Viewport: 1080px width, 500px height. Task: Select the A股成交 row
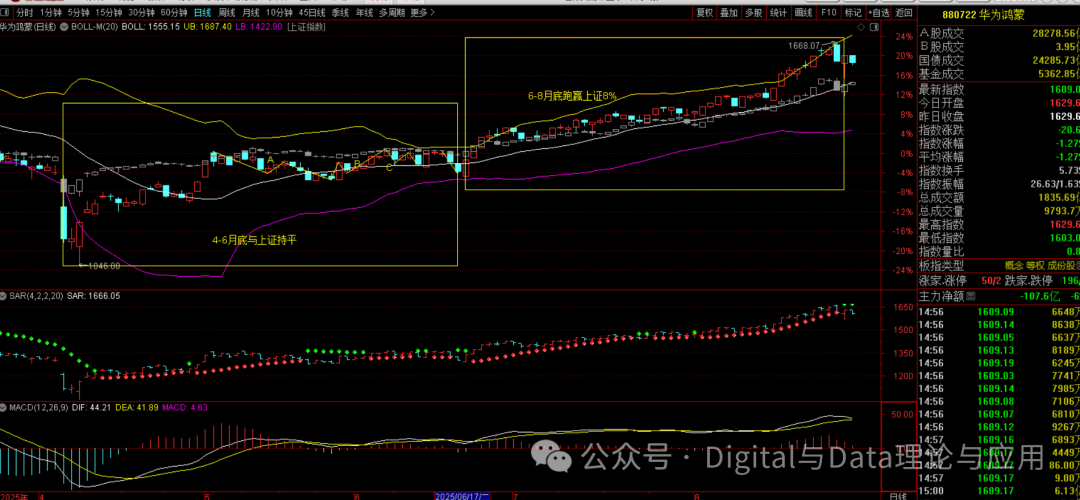999,33
